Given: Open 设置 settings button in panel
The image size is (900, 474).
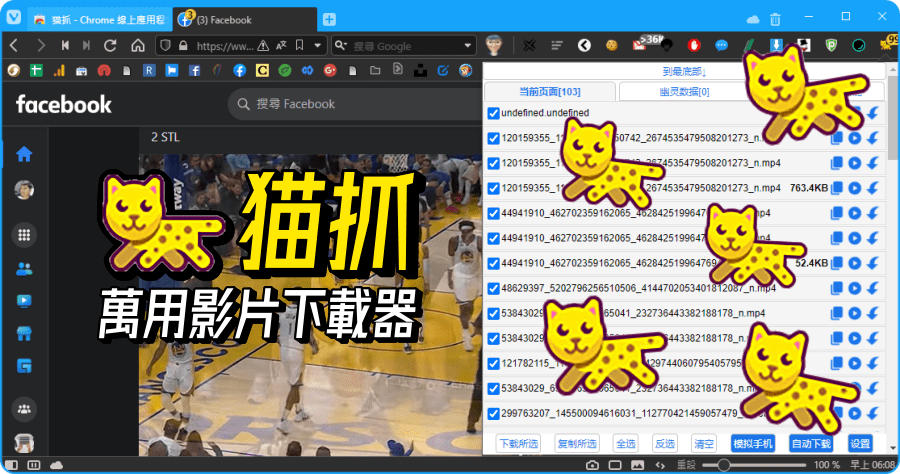Looking at the screenshot, I should [860, 444].
